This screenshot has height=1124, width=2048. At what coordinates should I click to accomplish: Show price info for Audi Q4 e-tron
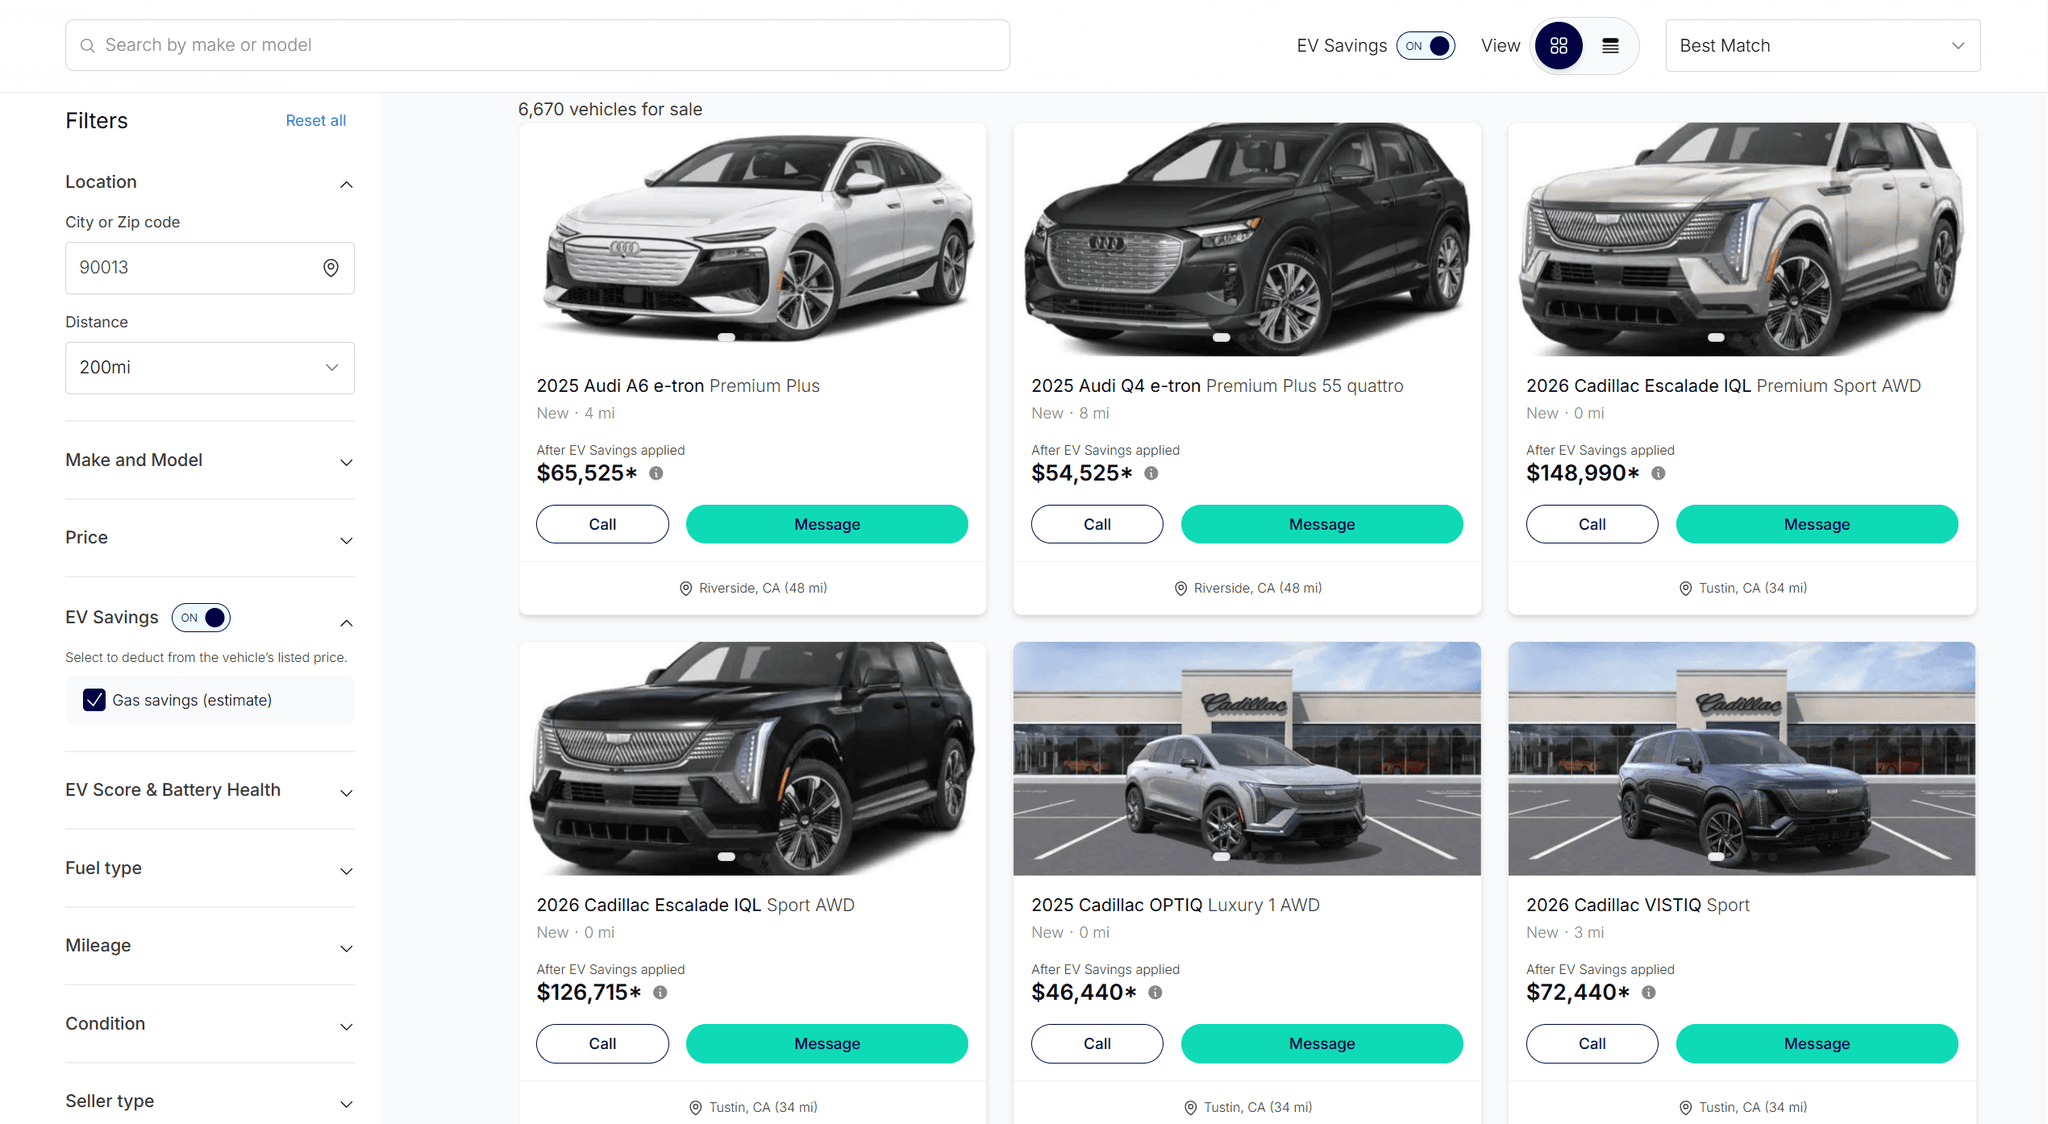click(x=1151, y=473)
